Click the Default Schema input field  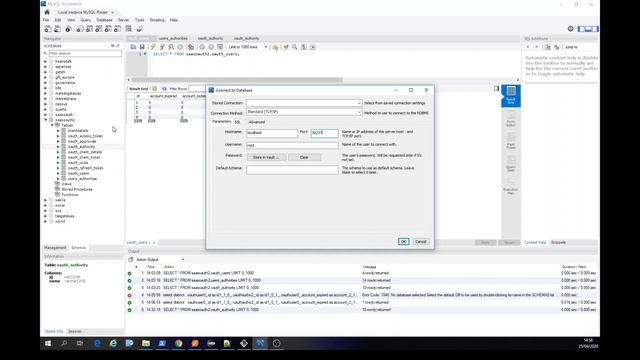[292, 170]
